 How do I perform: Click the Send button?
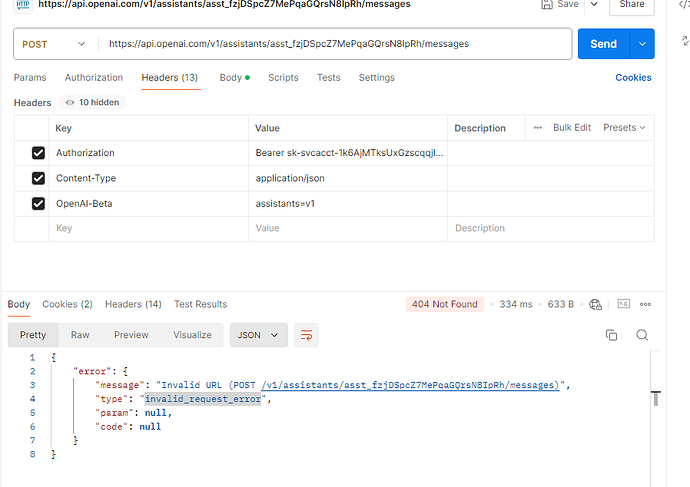click(603, 44)
